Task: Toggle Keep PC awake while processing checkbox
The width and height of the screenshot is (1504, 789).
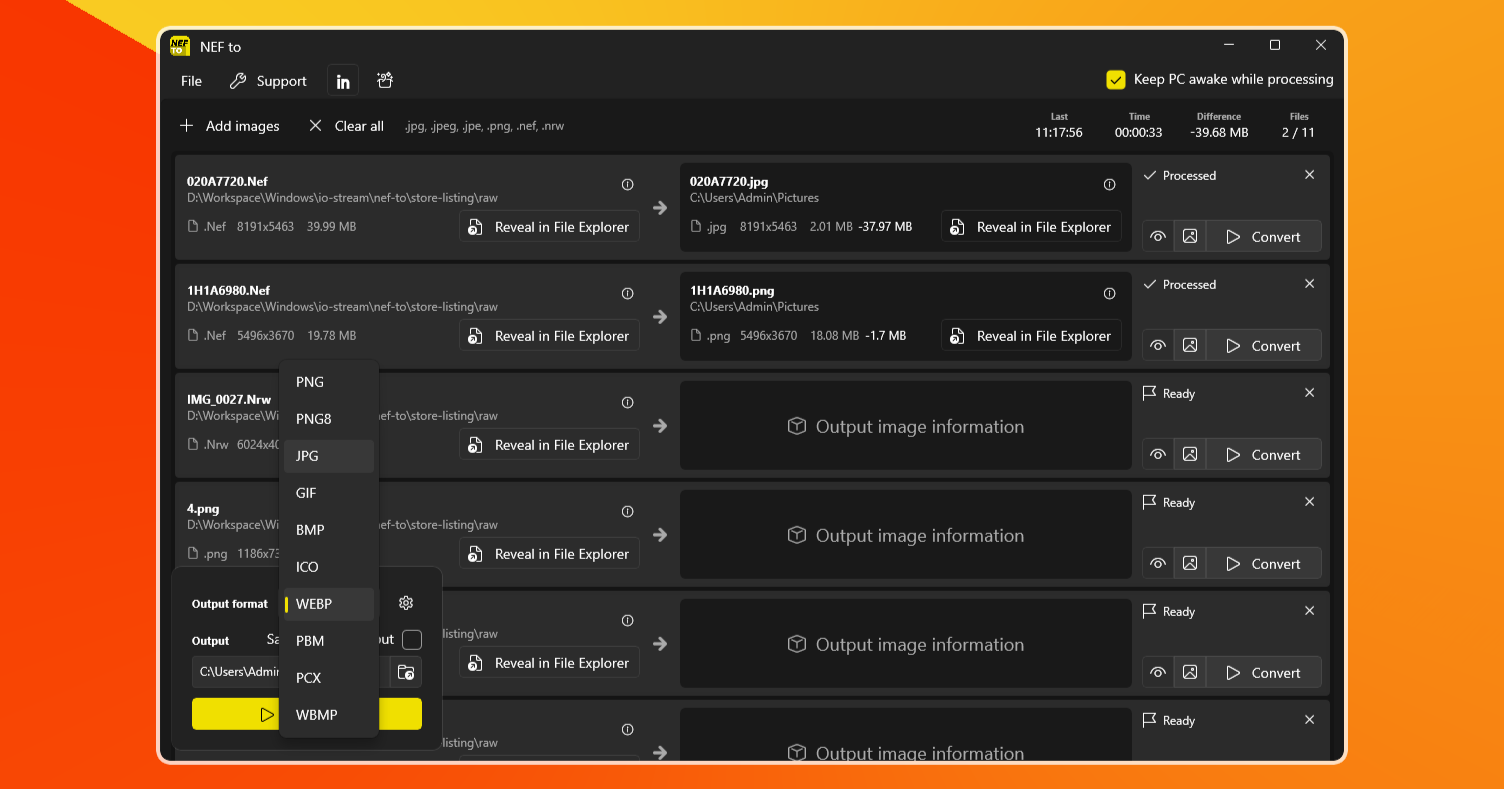Action: [1116, 80]
